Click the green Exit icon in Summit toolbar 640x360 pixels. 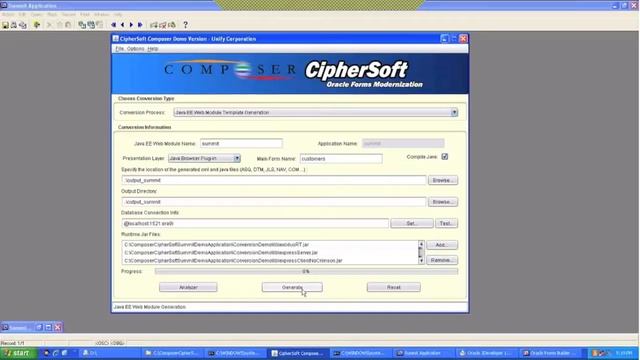[37, 25]
